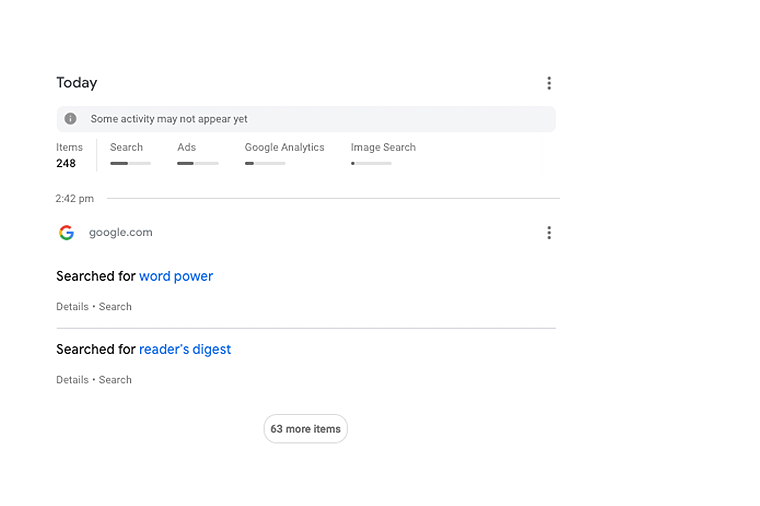
Task: View Details for the word power search
Action: tap(72, 307)
